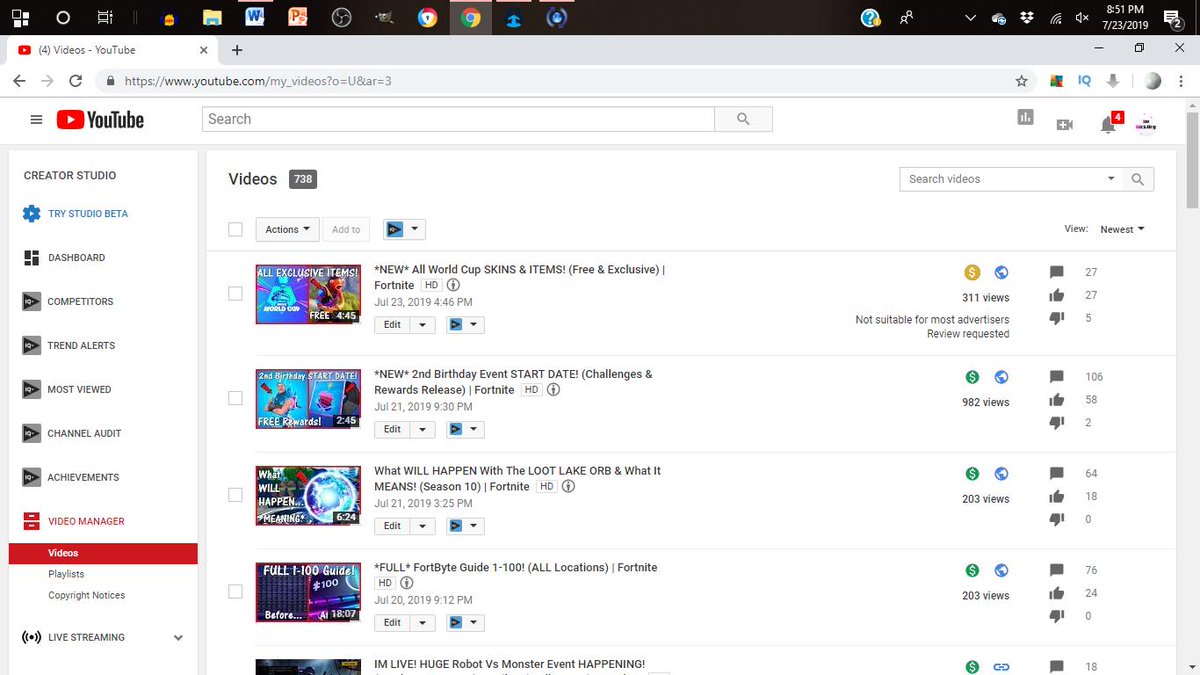The height and width of the screenshot is (675, 1200).
Task: Click Edit button for World Cup SKINS video
Action: [392, 325]
